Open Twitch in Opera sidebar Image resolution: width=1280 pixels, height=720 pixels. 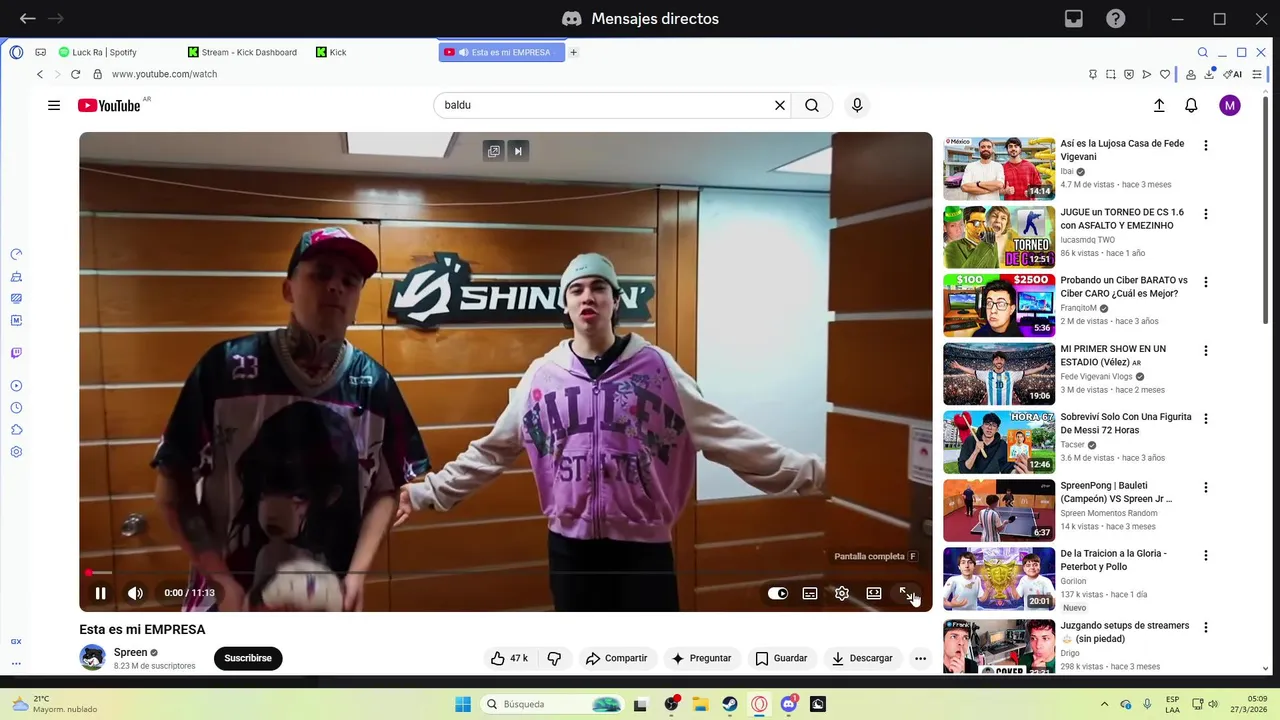click(x=16, y=353)
